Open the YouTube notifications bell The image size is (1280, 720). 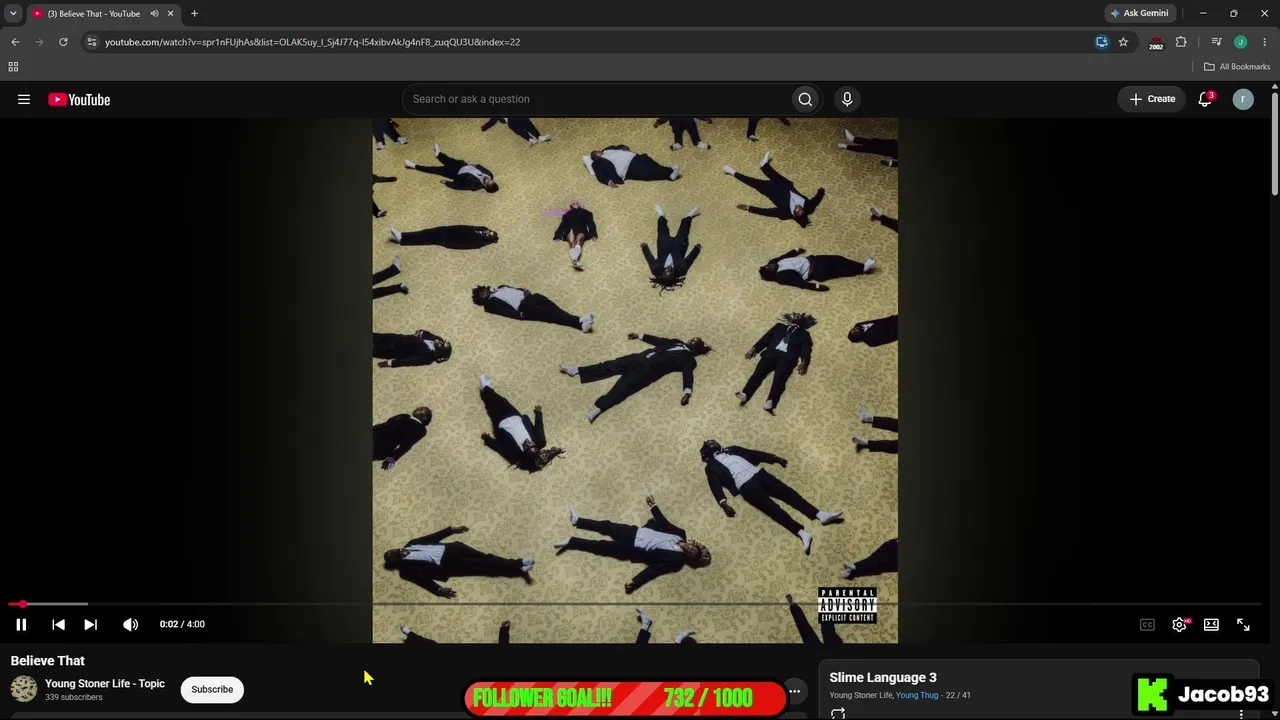1205,99
